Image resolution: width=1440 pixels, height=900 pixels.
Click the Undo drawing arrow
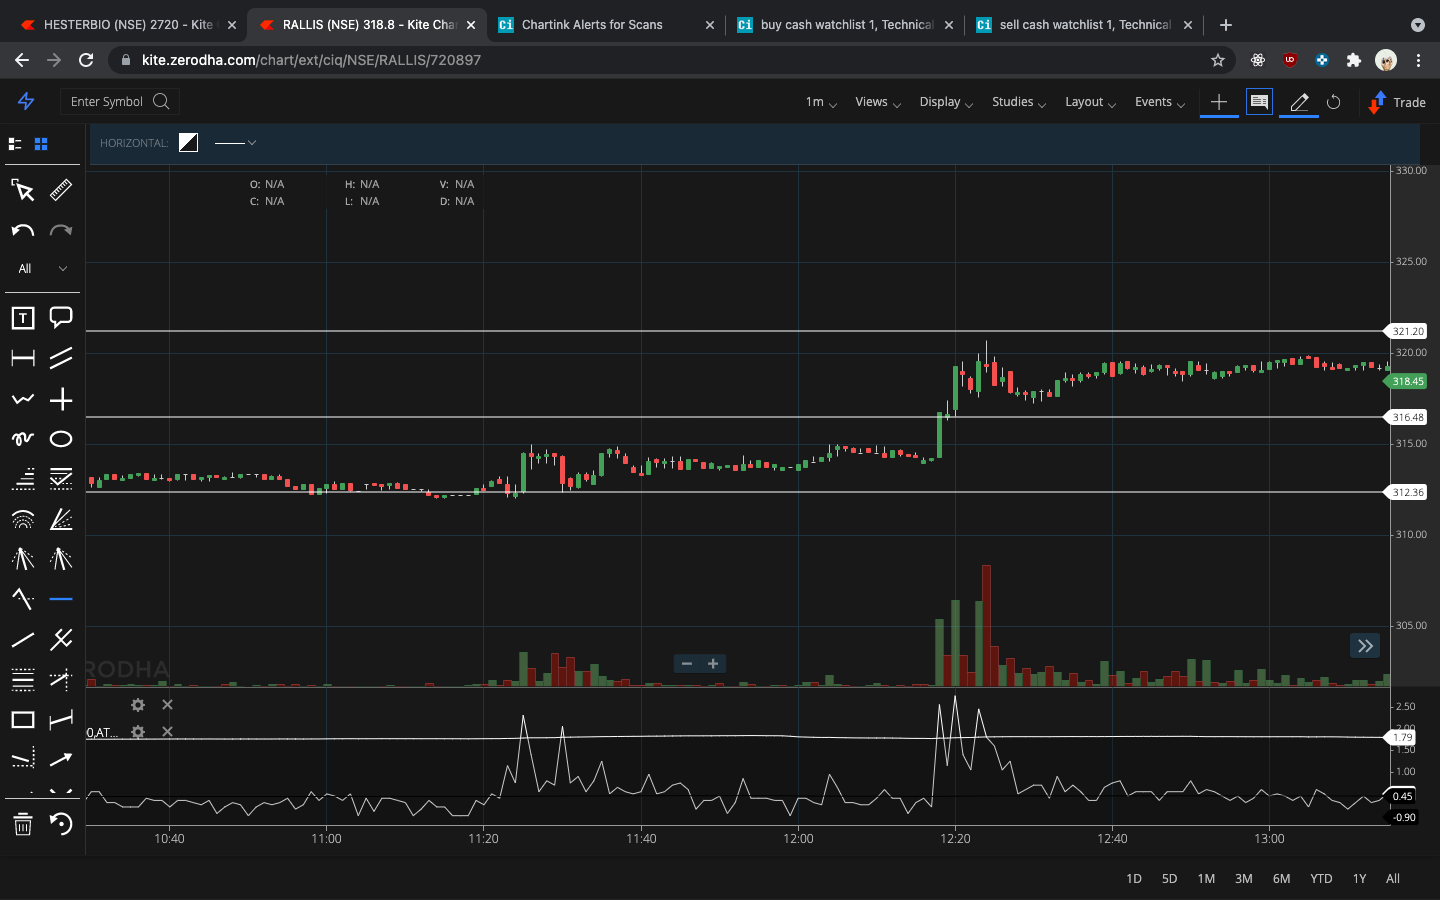coord(22,231)
